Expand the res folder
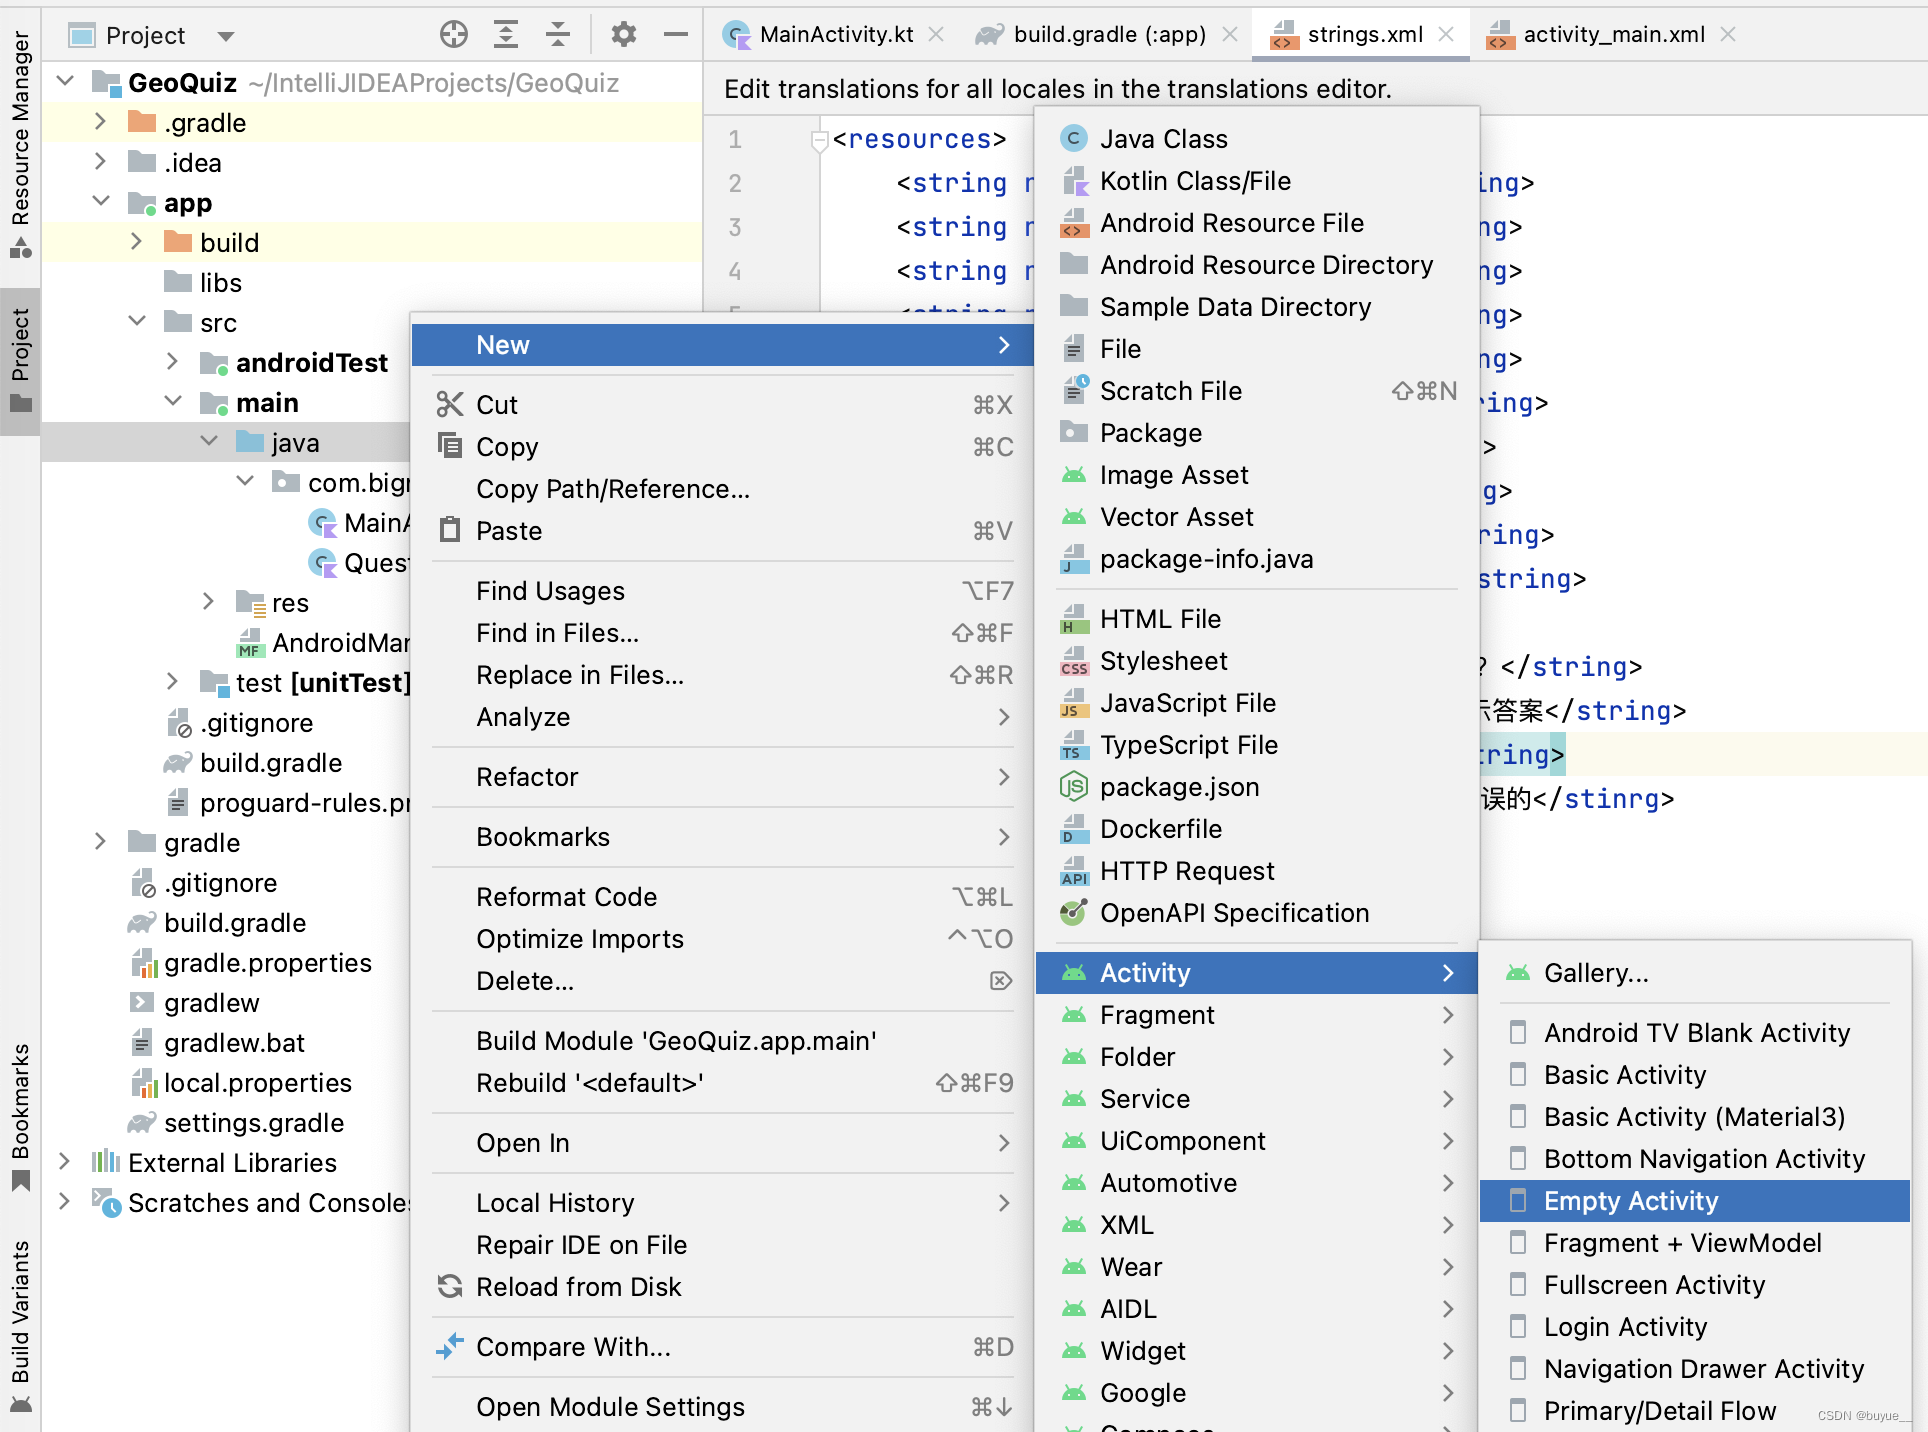Image resolution: width=1928 pixels, height=1432 pixels. [208, 602]
